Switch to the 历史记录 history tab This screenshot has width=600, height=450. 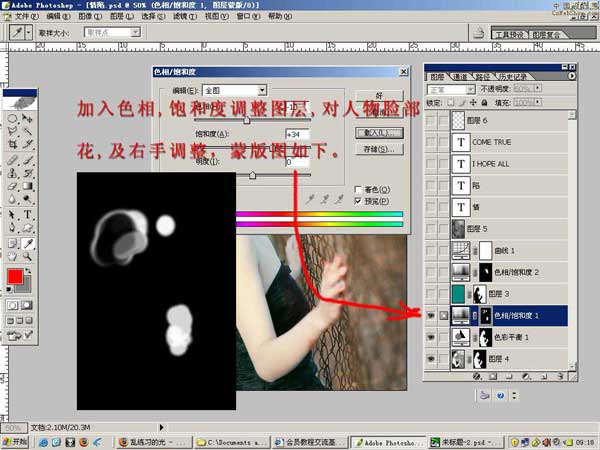click(x=512, y=77)
